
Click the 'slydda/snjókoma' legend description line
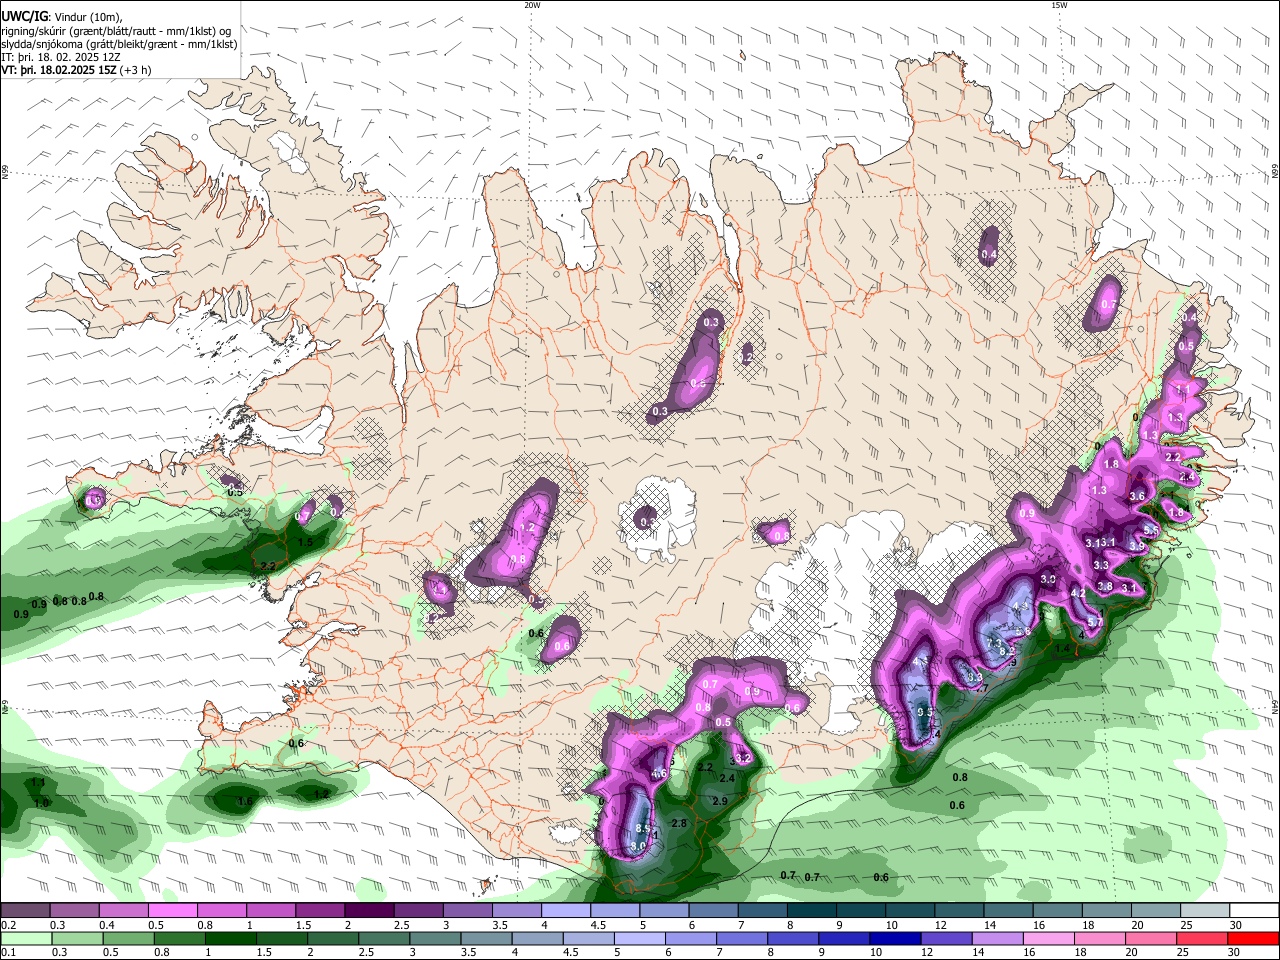(x=119, y=44)
